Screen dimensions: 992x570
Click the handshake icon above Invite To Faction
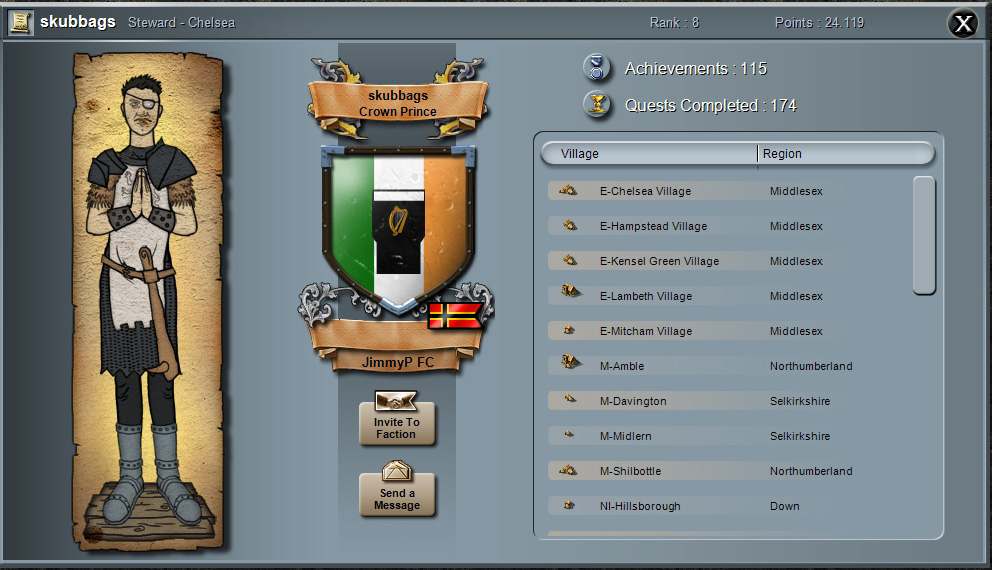[x=396, y=400]
